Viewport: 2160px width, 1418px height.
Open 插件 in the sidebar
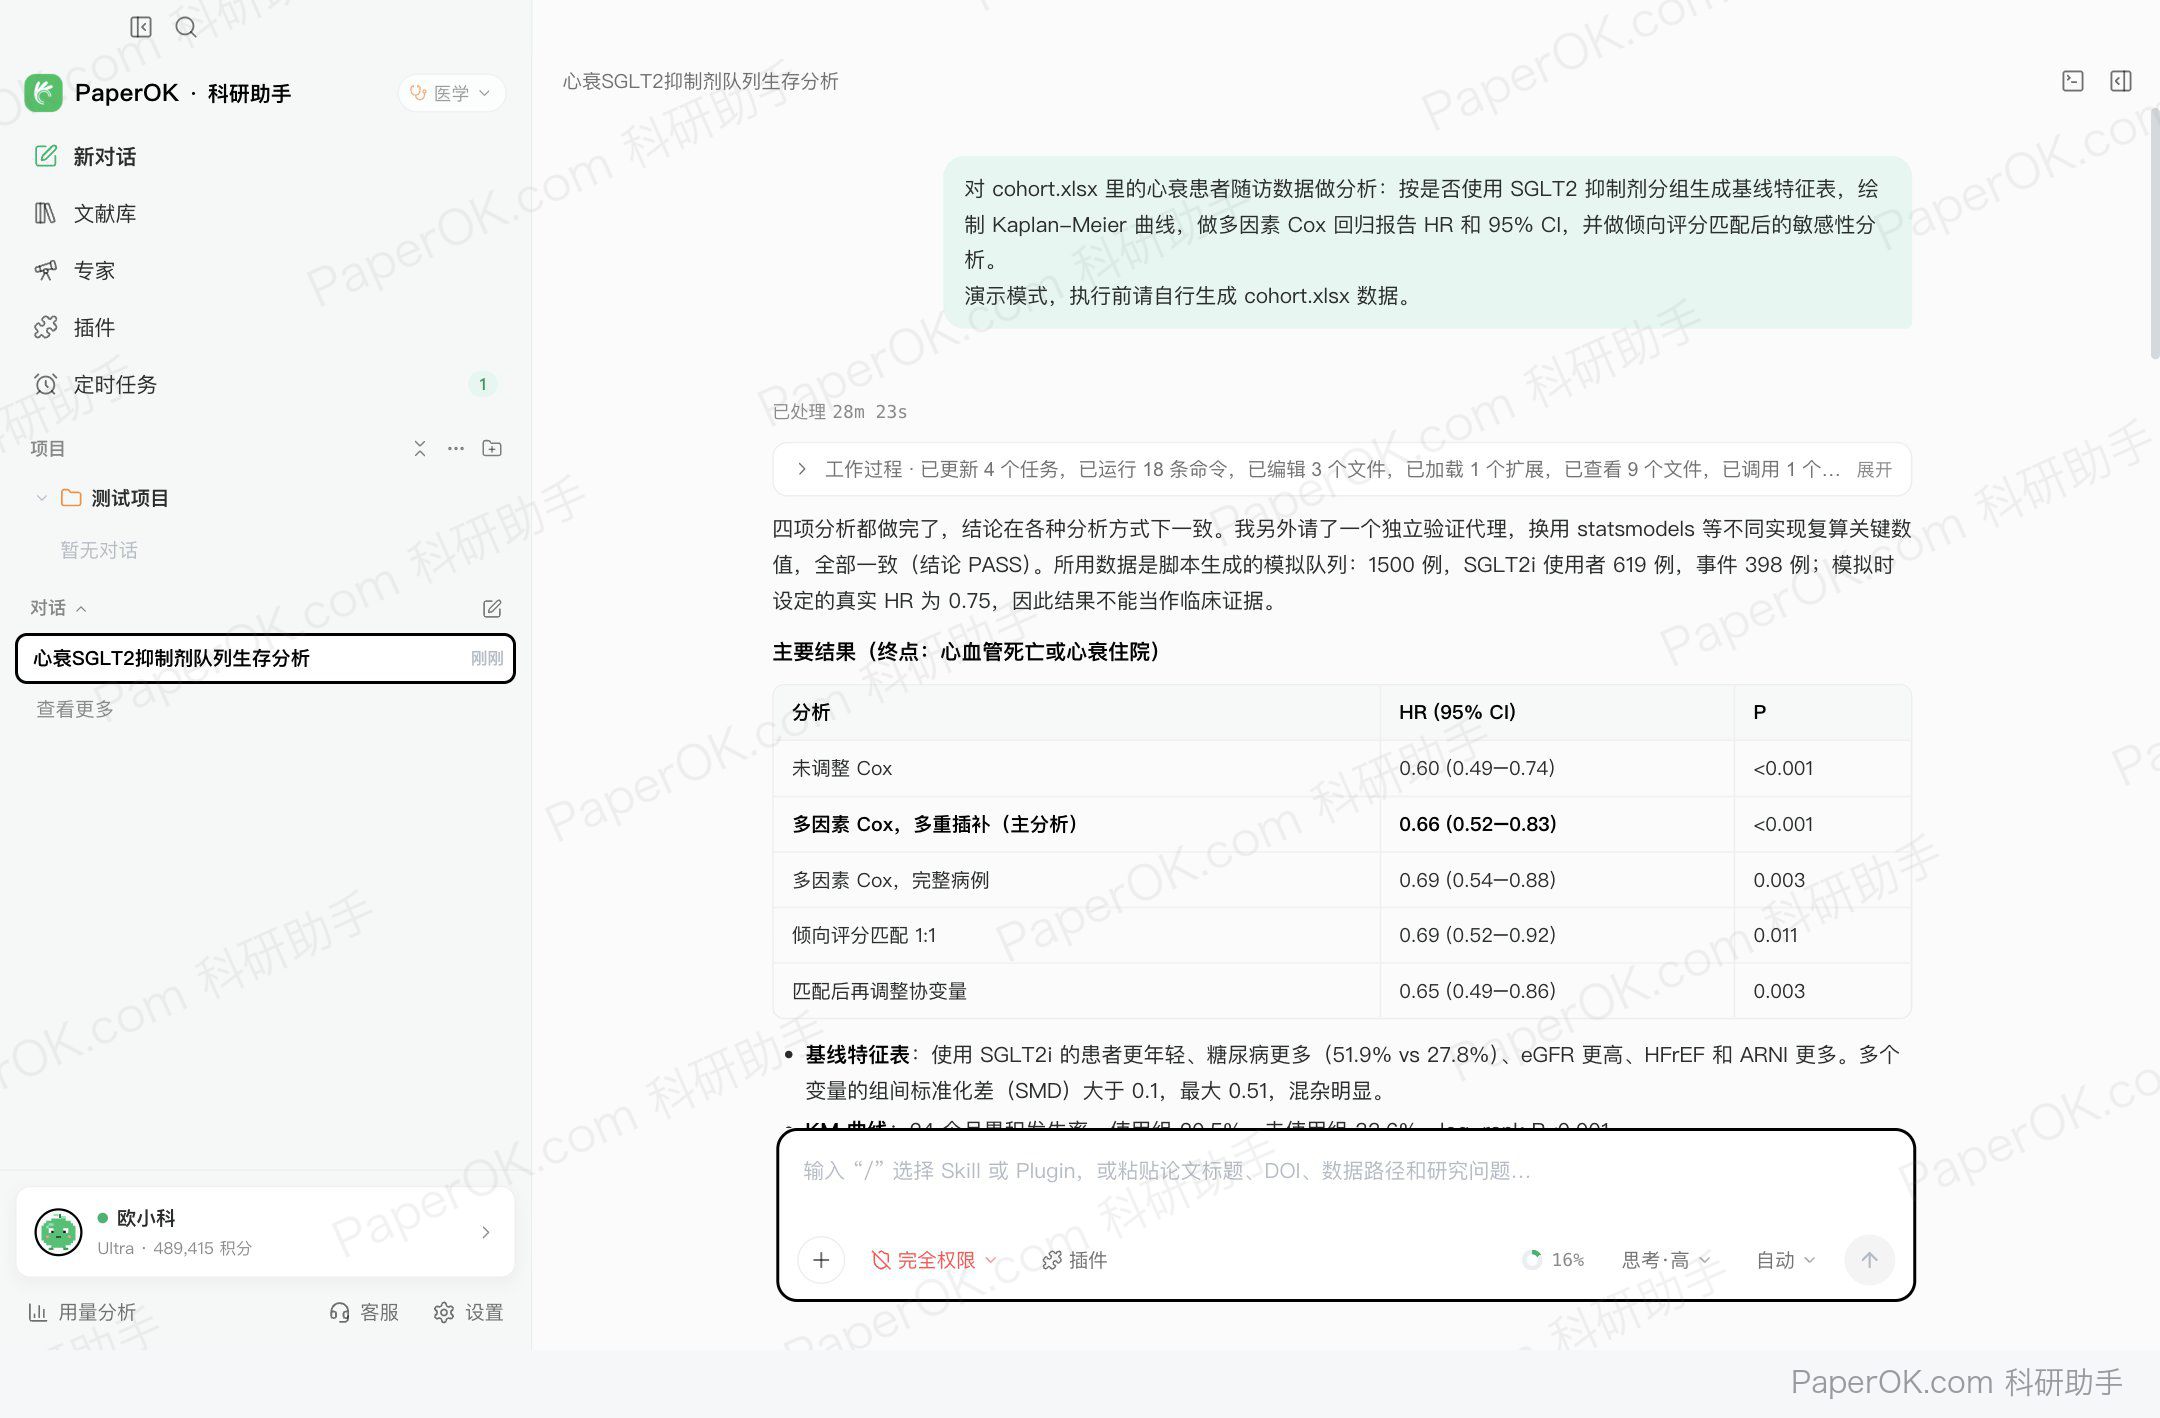point(265,327)
